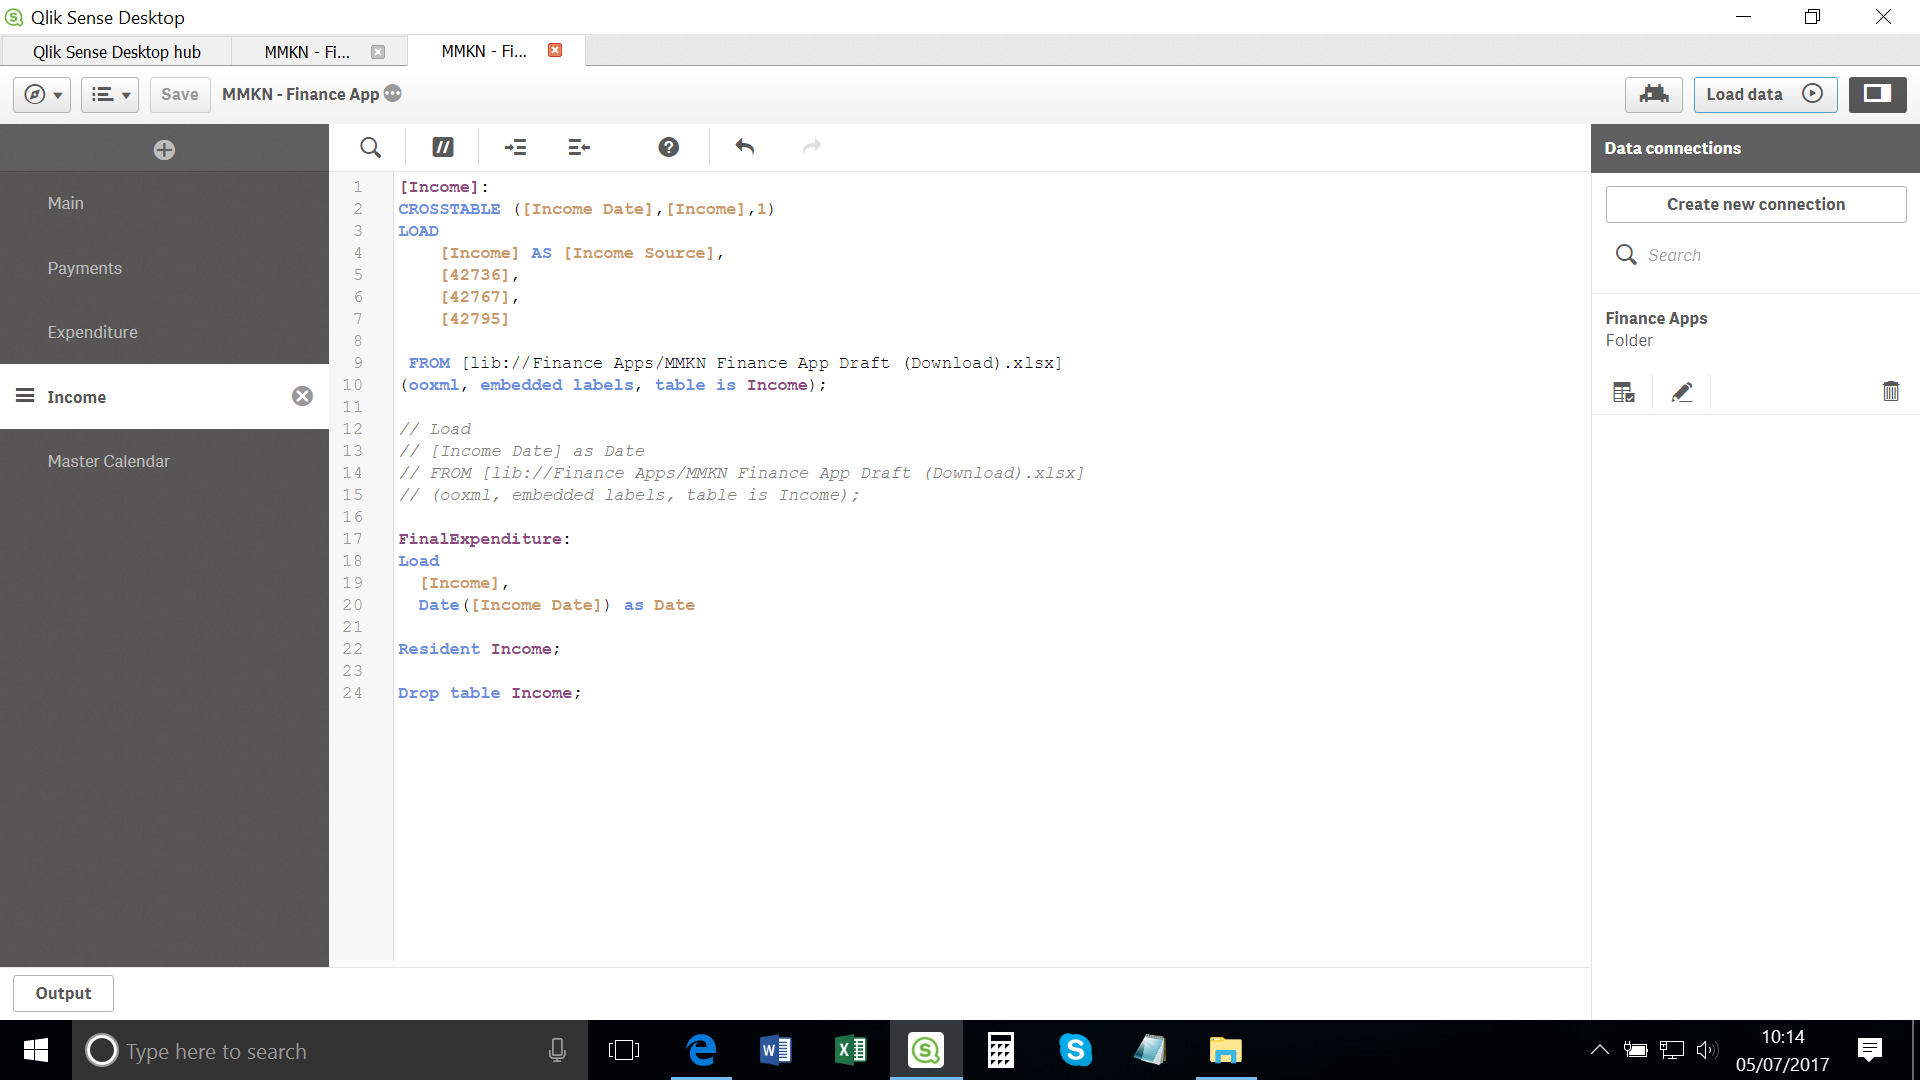Switch to first MMKN app tab

(x=307, y=52)
